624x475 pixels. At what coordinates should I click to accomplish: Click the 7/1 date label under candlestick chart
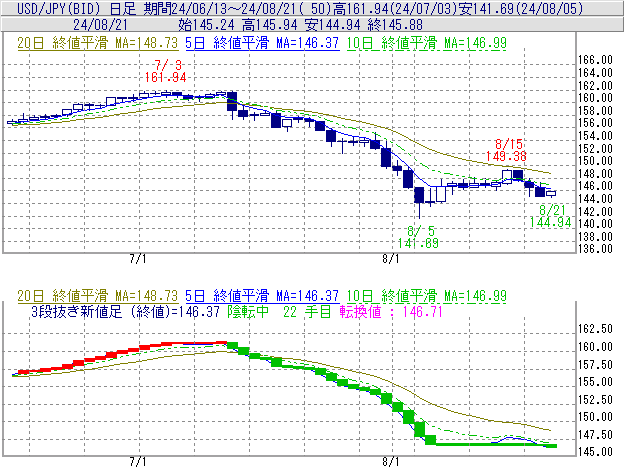(x=138, y=259)
